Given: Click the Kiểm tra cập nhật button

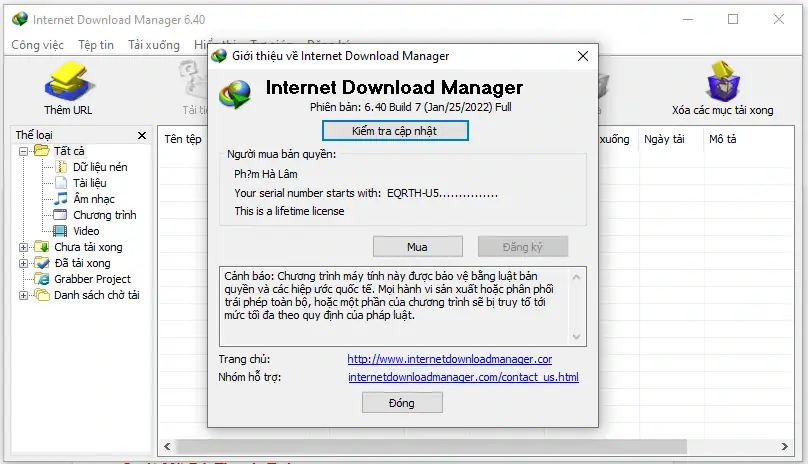Looking at the screenshot, I should tap(395, 130).
